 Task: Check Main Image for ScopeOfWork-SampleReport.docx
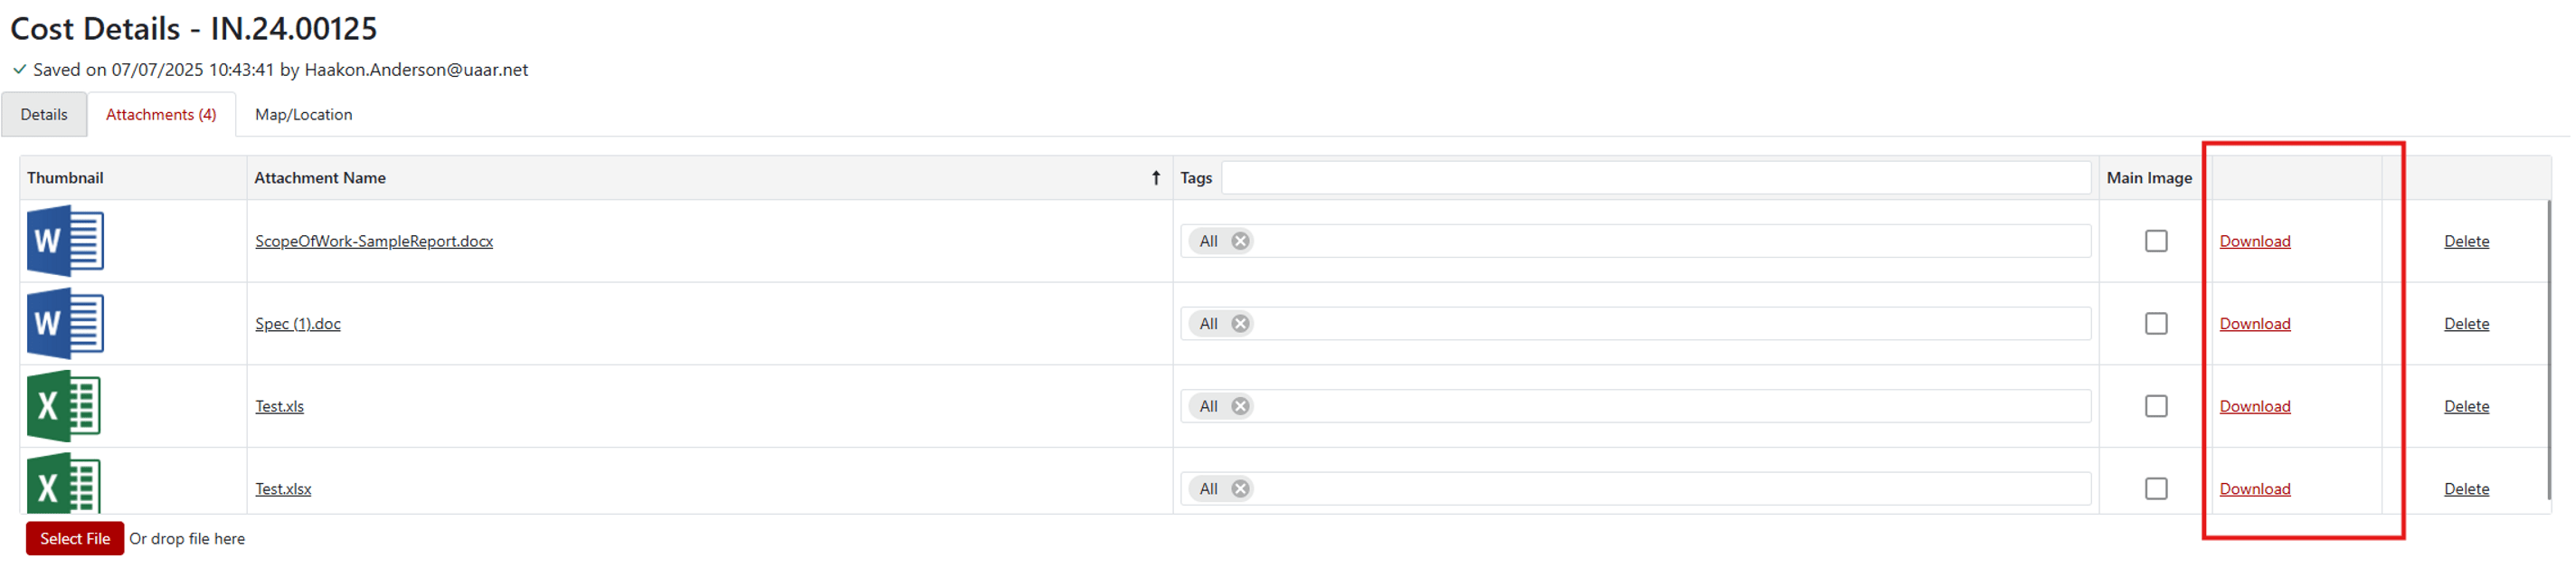pyautogui.click(x=2156, y=241)
